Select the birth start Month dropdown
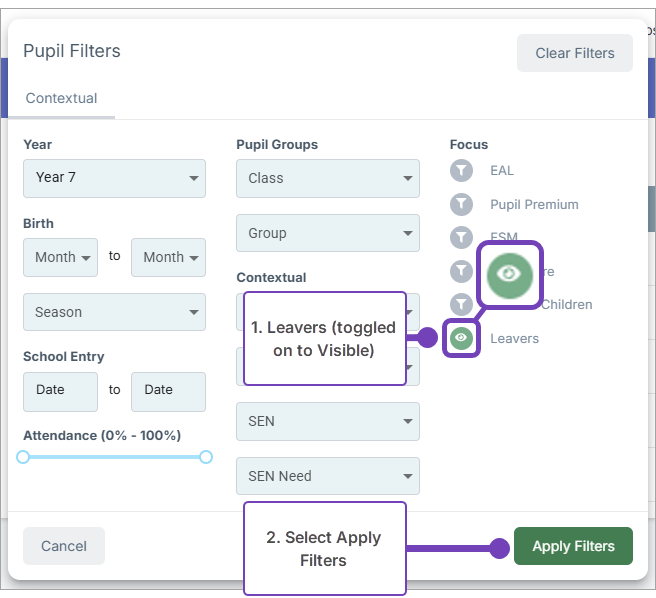The height and width of the screenshot is (598, 656). tap(60, 257)
